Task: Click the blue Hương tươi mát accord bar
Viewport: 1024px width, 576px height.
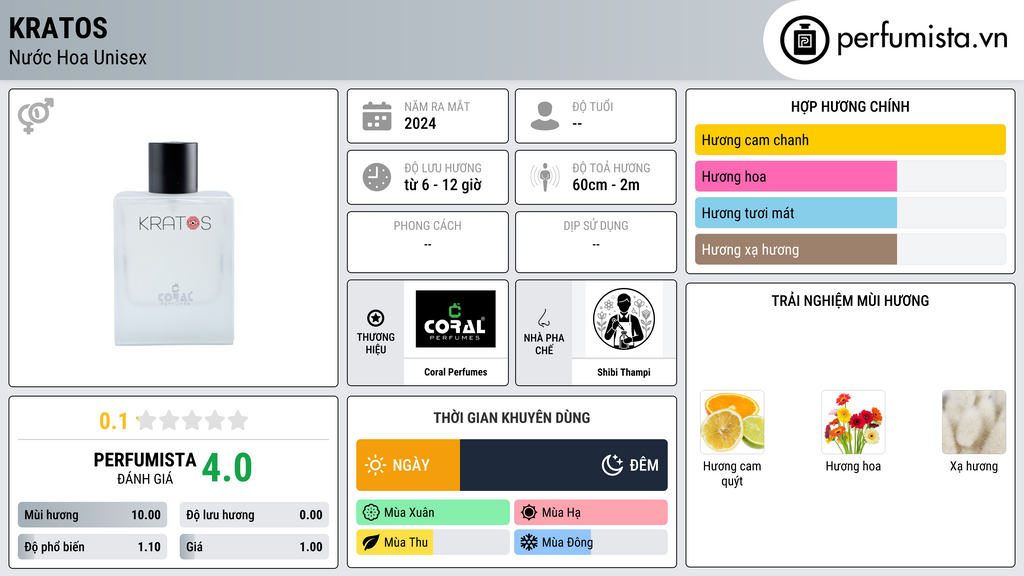Action: [x=796, y=213]
